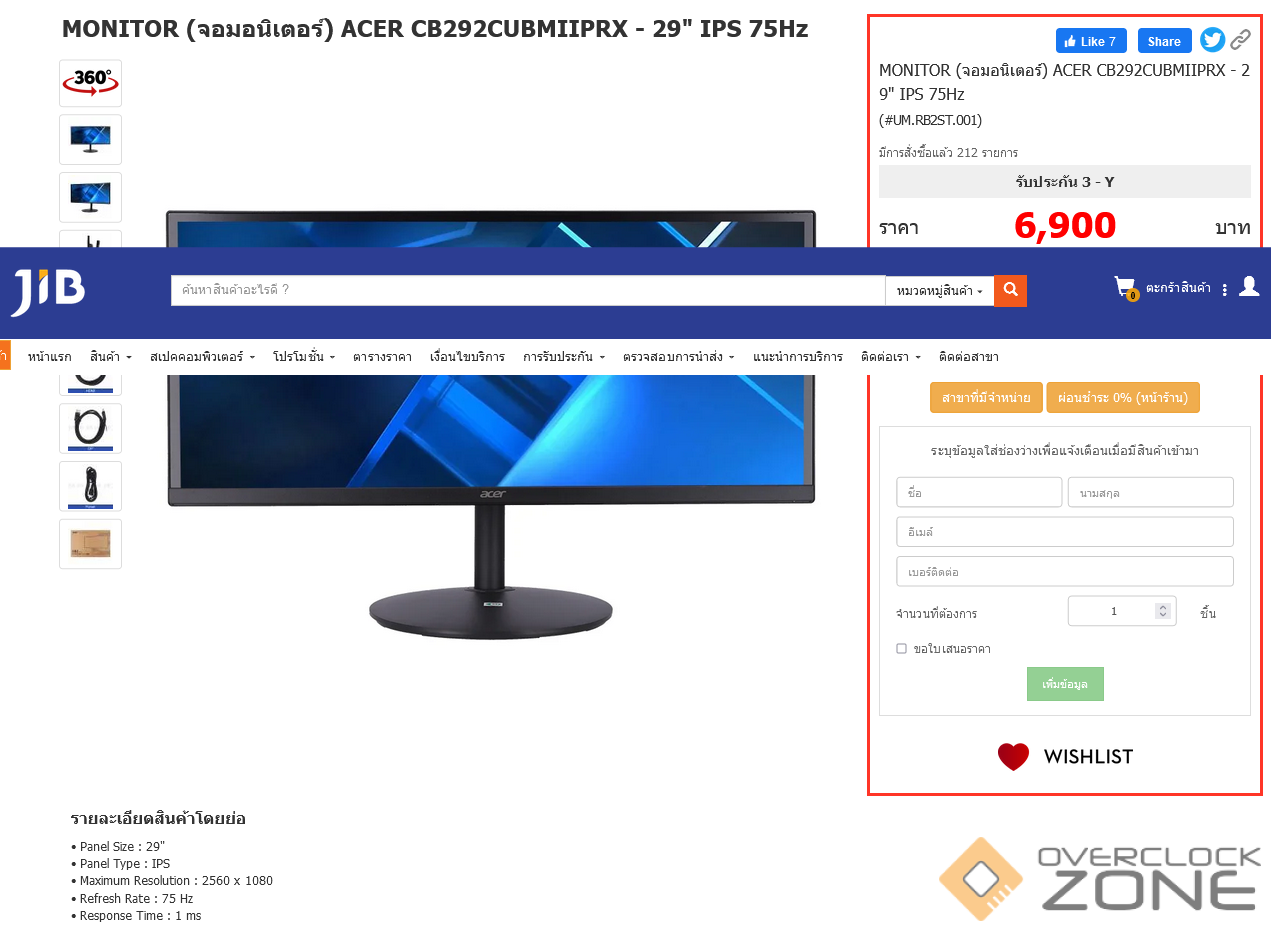Increase the quantity with the stepper arrow
Image resolution: width=1271 pixels, height=931 pixels.
(x=1162, y=607)
